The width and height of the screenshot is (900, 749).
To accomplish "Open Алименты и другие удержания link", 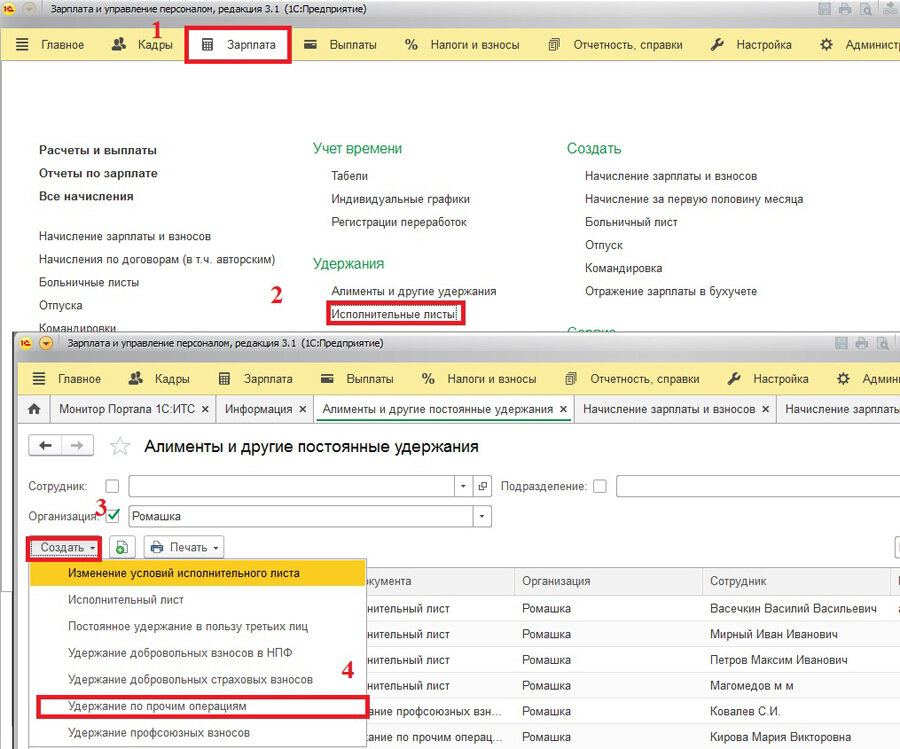I will (414, 291).
